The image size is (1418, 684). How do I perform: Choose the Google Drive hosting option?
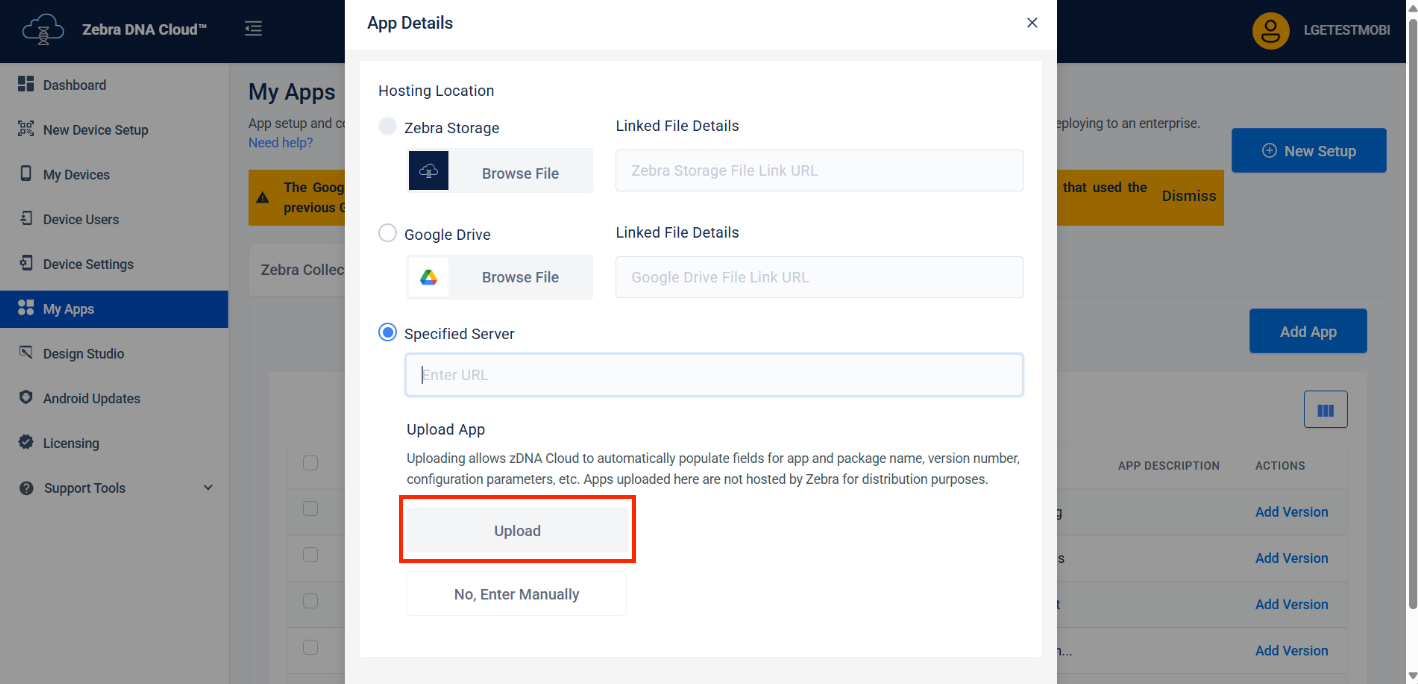point(388,234)
